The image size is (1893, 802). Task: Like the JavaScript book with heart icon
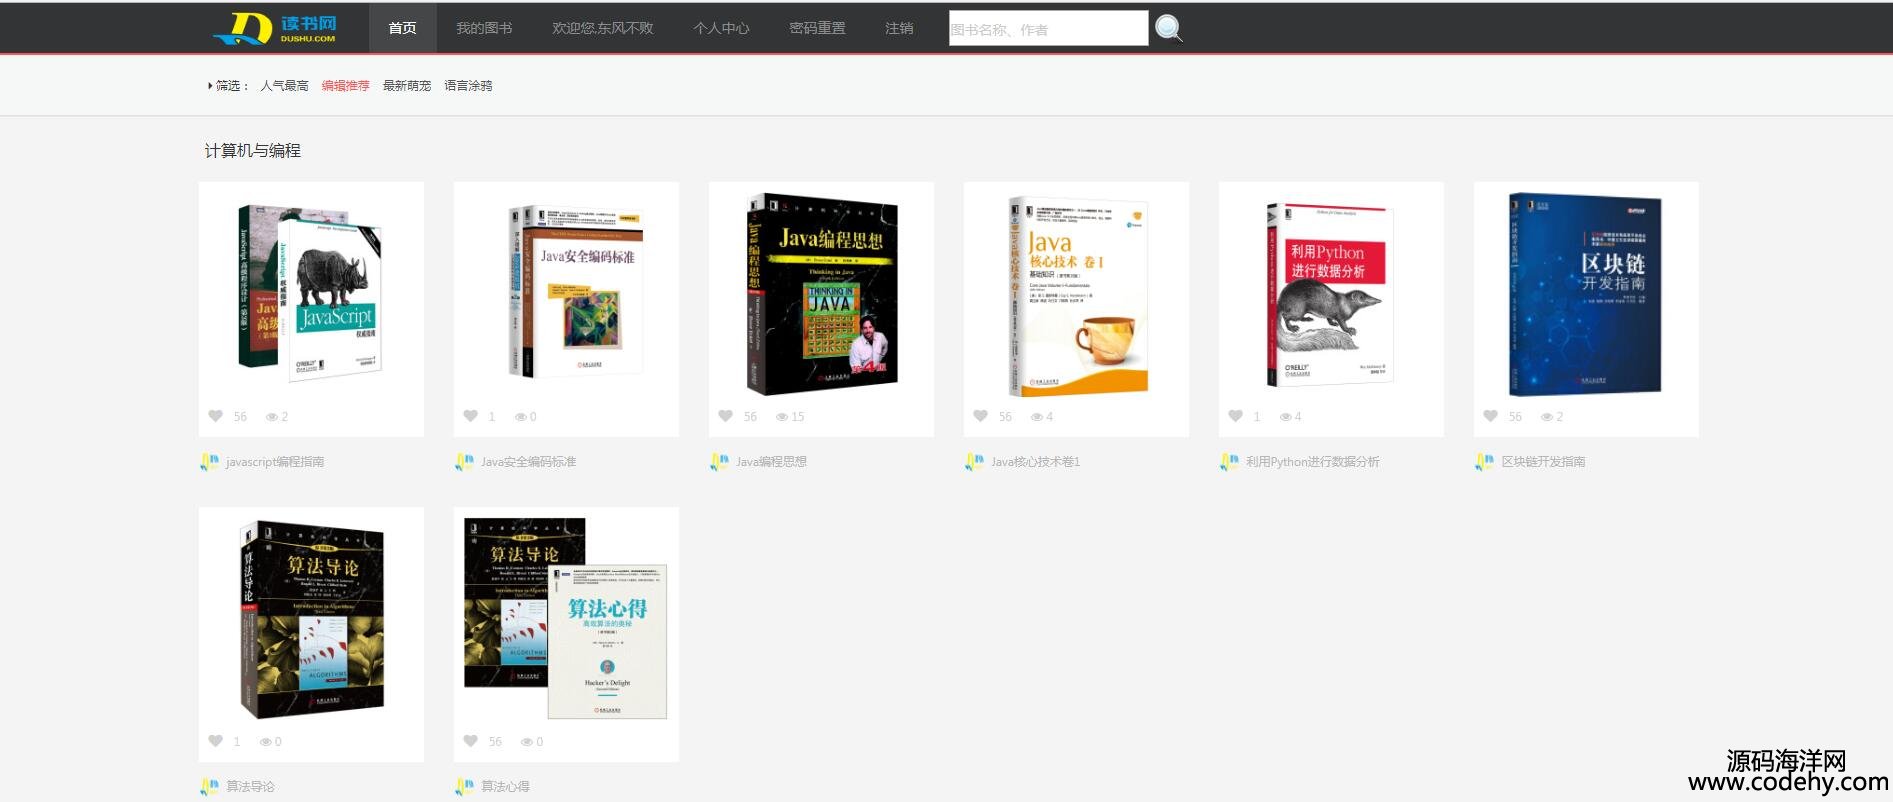(215, 416)
